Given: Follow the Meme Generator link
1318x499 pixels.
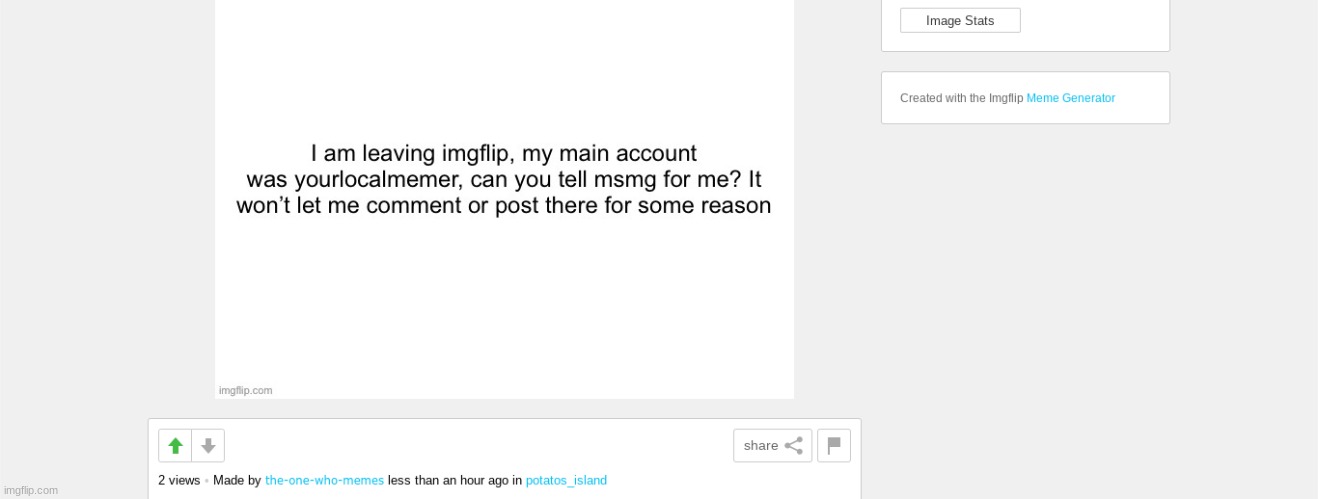Looking at the screenshot, I should [x=1070, y=98].
